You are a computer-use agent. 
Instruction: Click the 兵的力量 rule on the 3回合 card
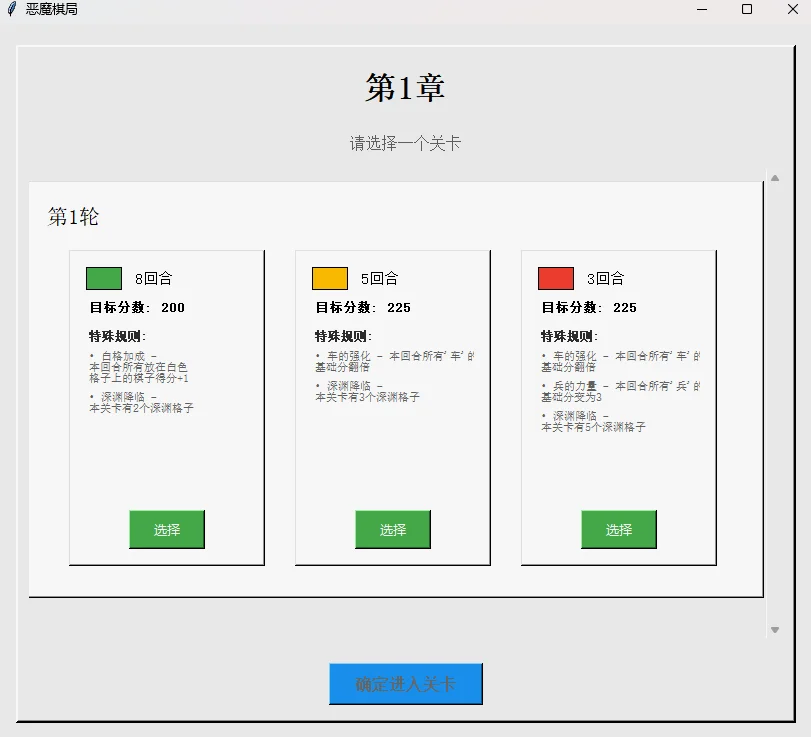point(620,391)
